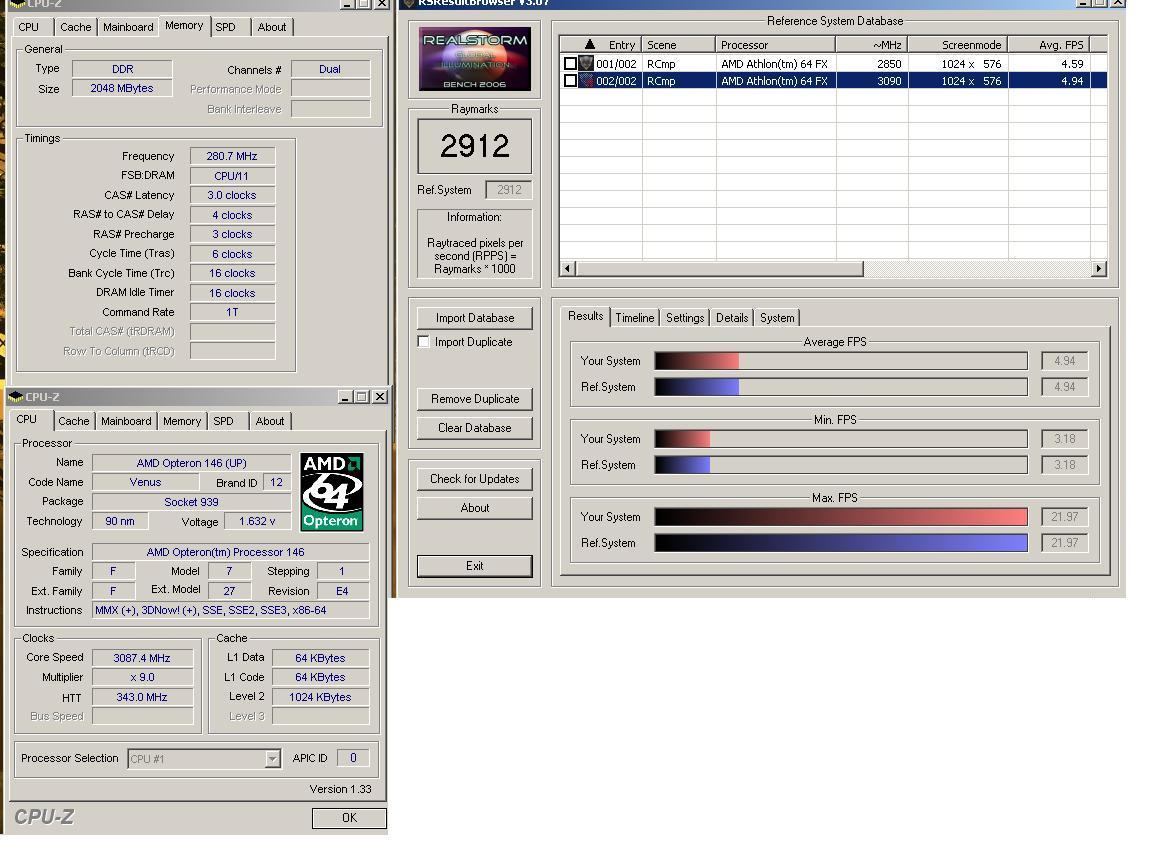Open About tab in lower CPU-Z window
The width and height of the screenshot is (1152, 864).
pyautogui.click(x=270, y=421)
